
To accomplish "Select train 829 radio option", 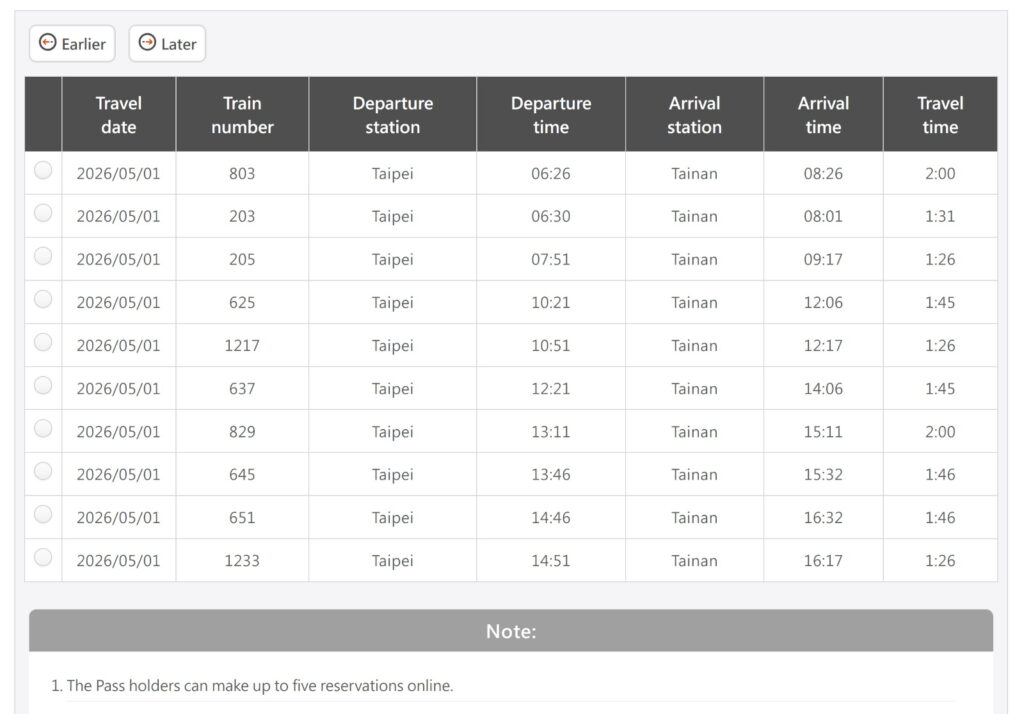I will [x=43, y=428].
